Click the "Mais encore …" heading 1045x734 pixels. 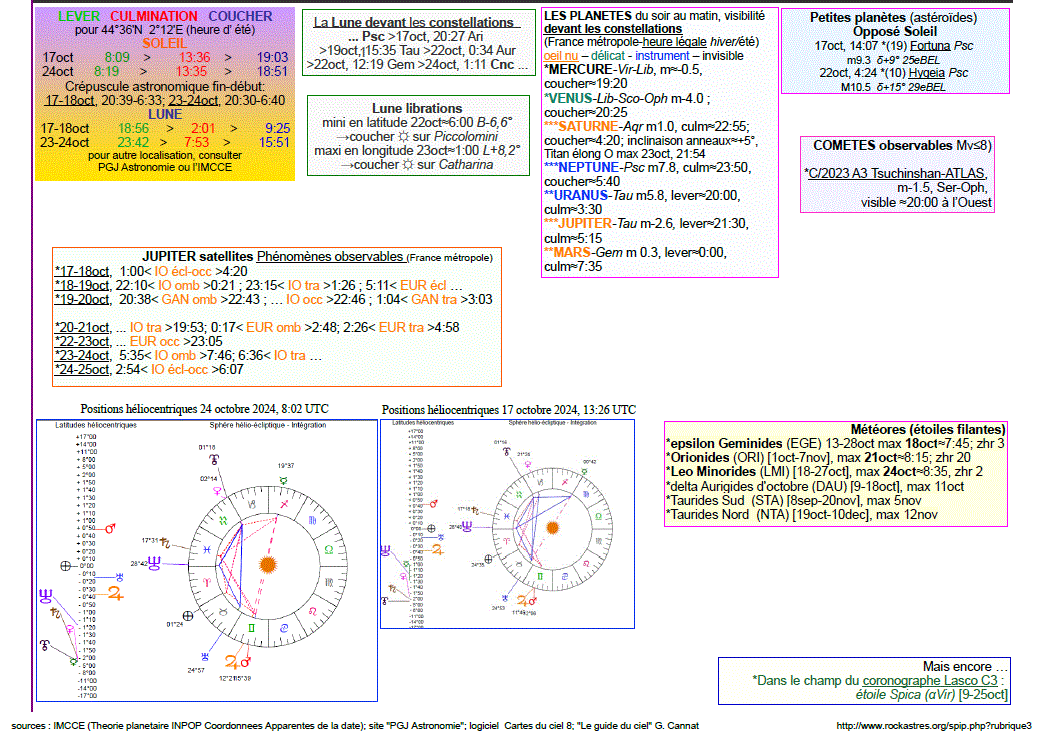[966, 667]
